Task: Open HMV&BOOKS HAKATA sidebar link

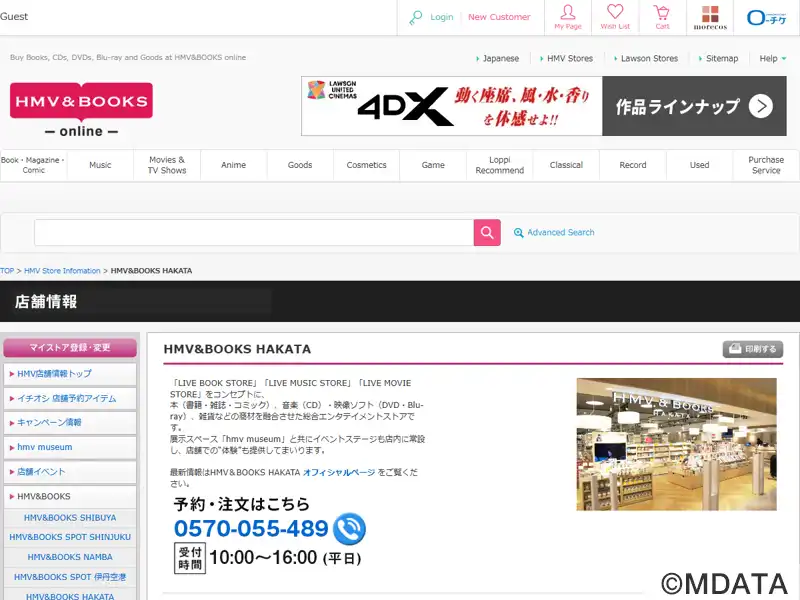Action: pyautogui.click(x=70, y=596)
